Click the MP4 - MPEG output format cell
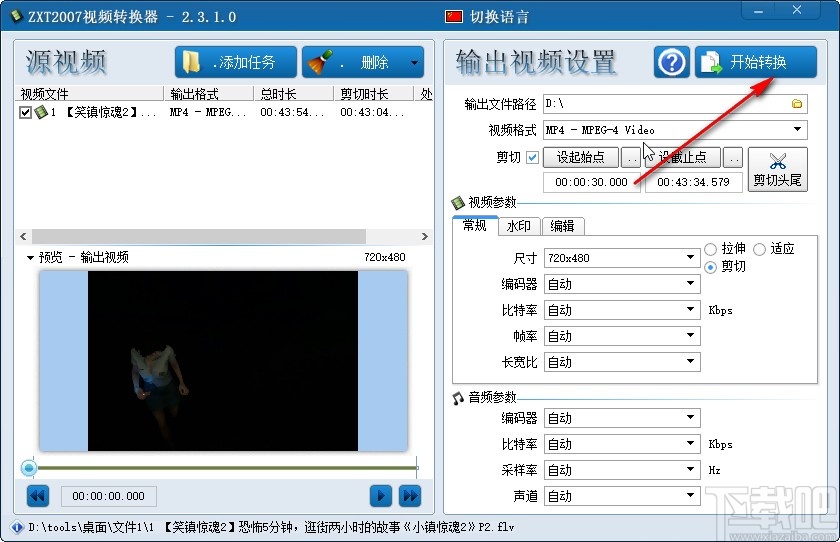The height and width of the screenshot is (542, 840). click(208, 112)
